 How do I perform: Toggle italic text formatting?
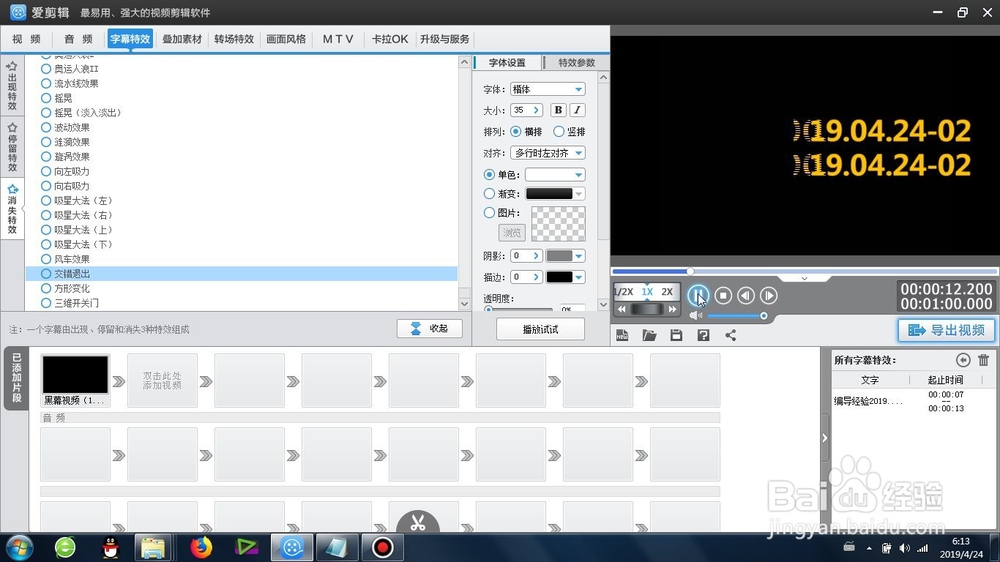tap(577, 110)
